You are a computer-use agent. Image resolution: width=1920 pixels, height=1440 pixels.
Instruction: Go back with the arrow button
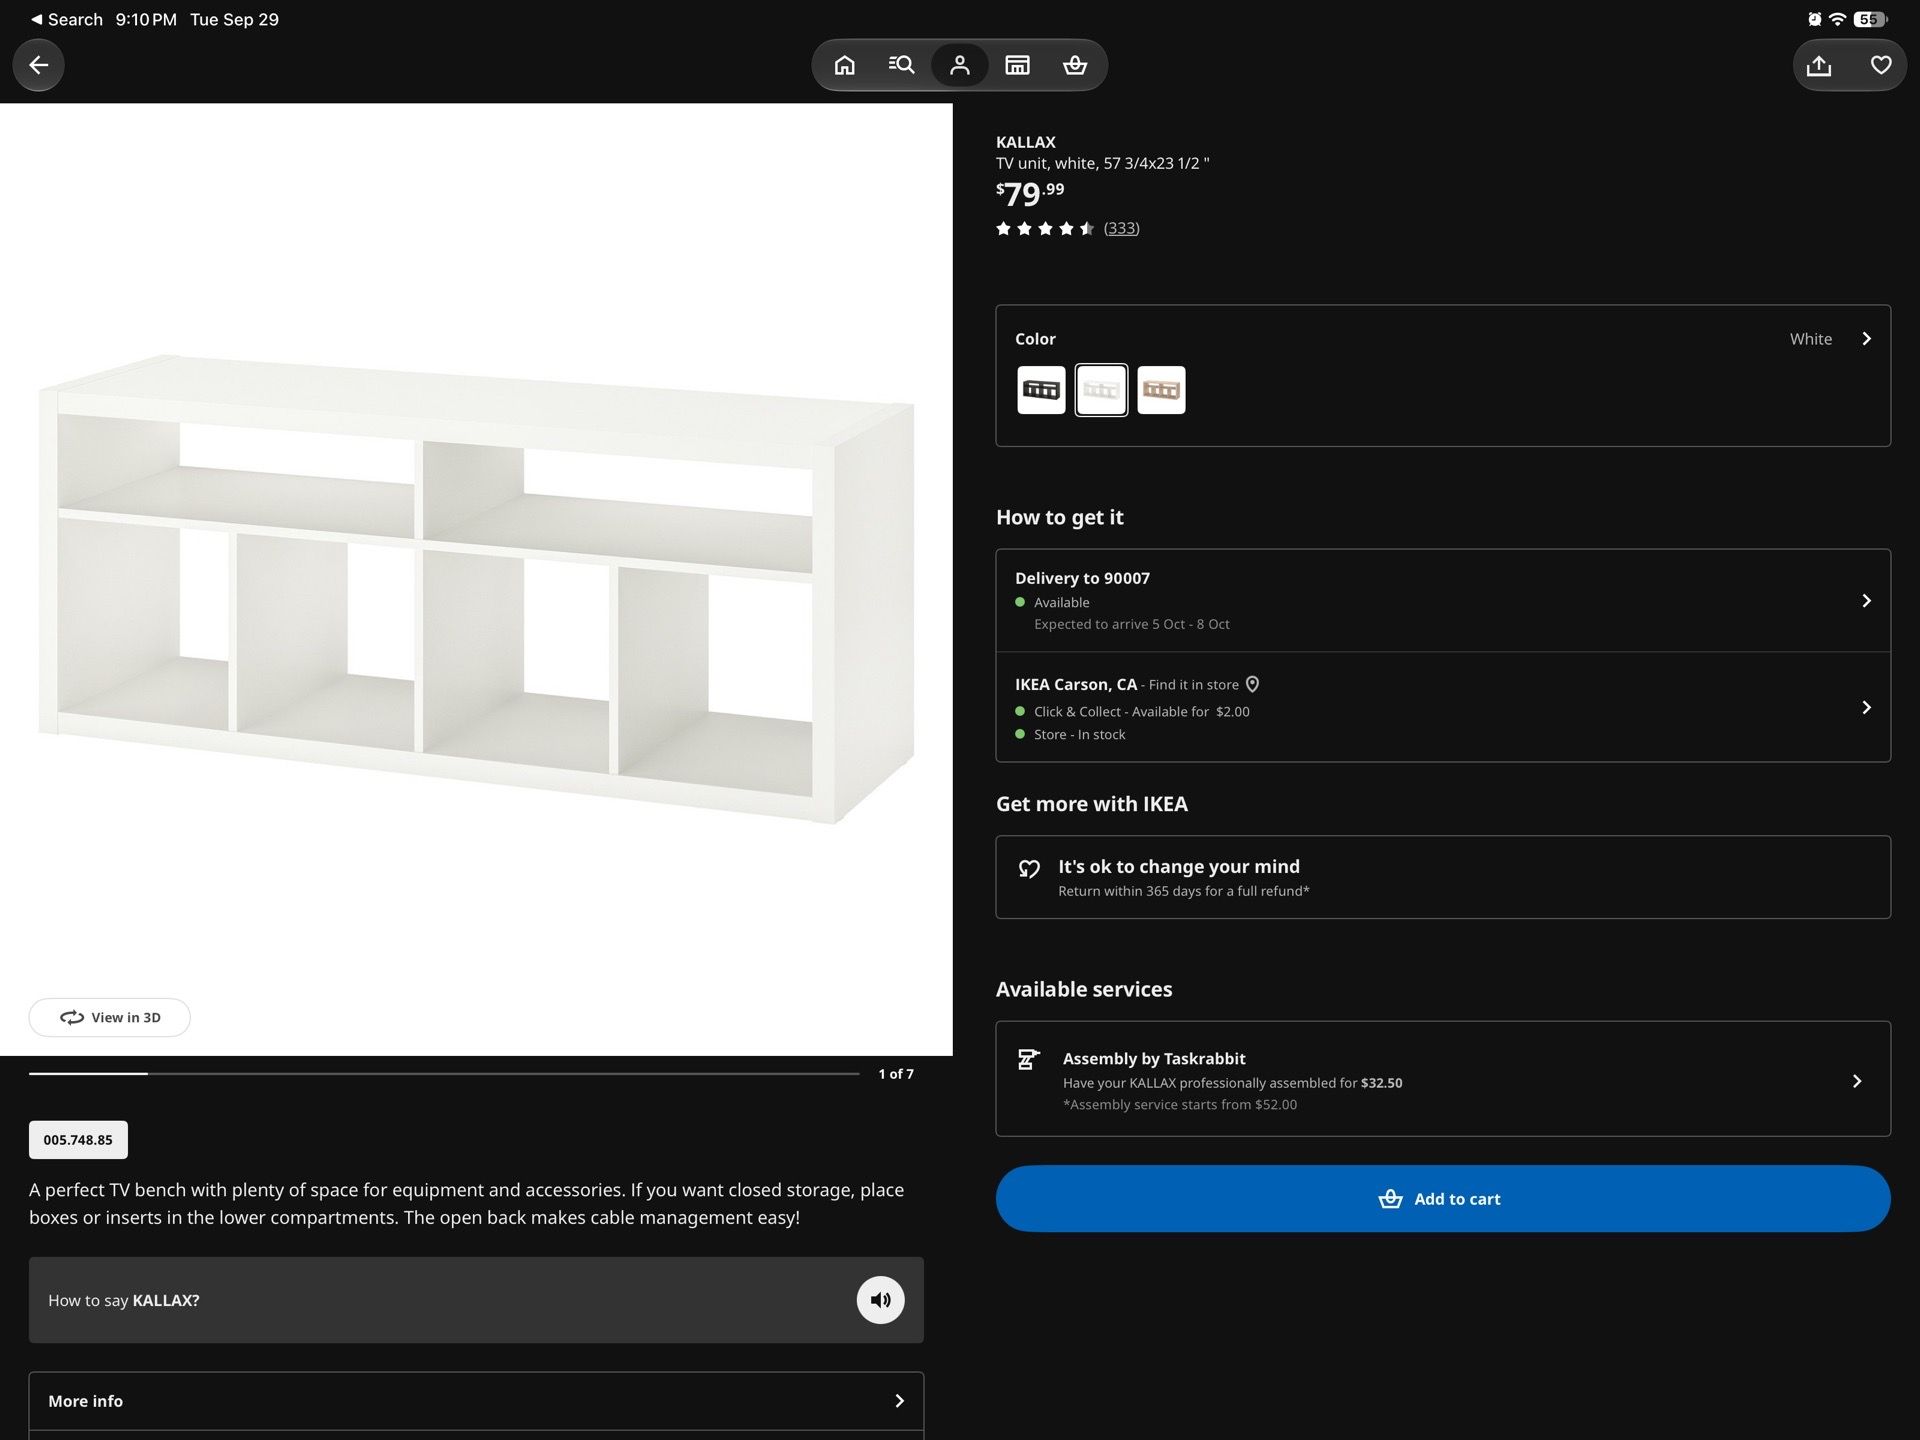point(38,65)
